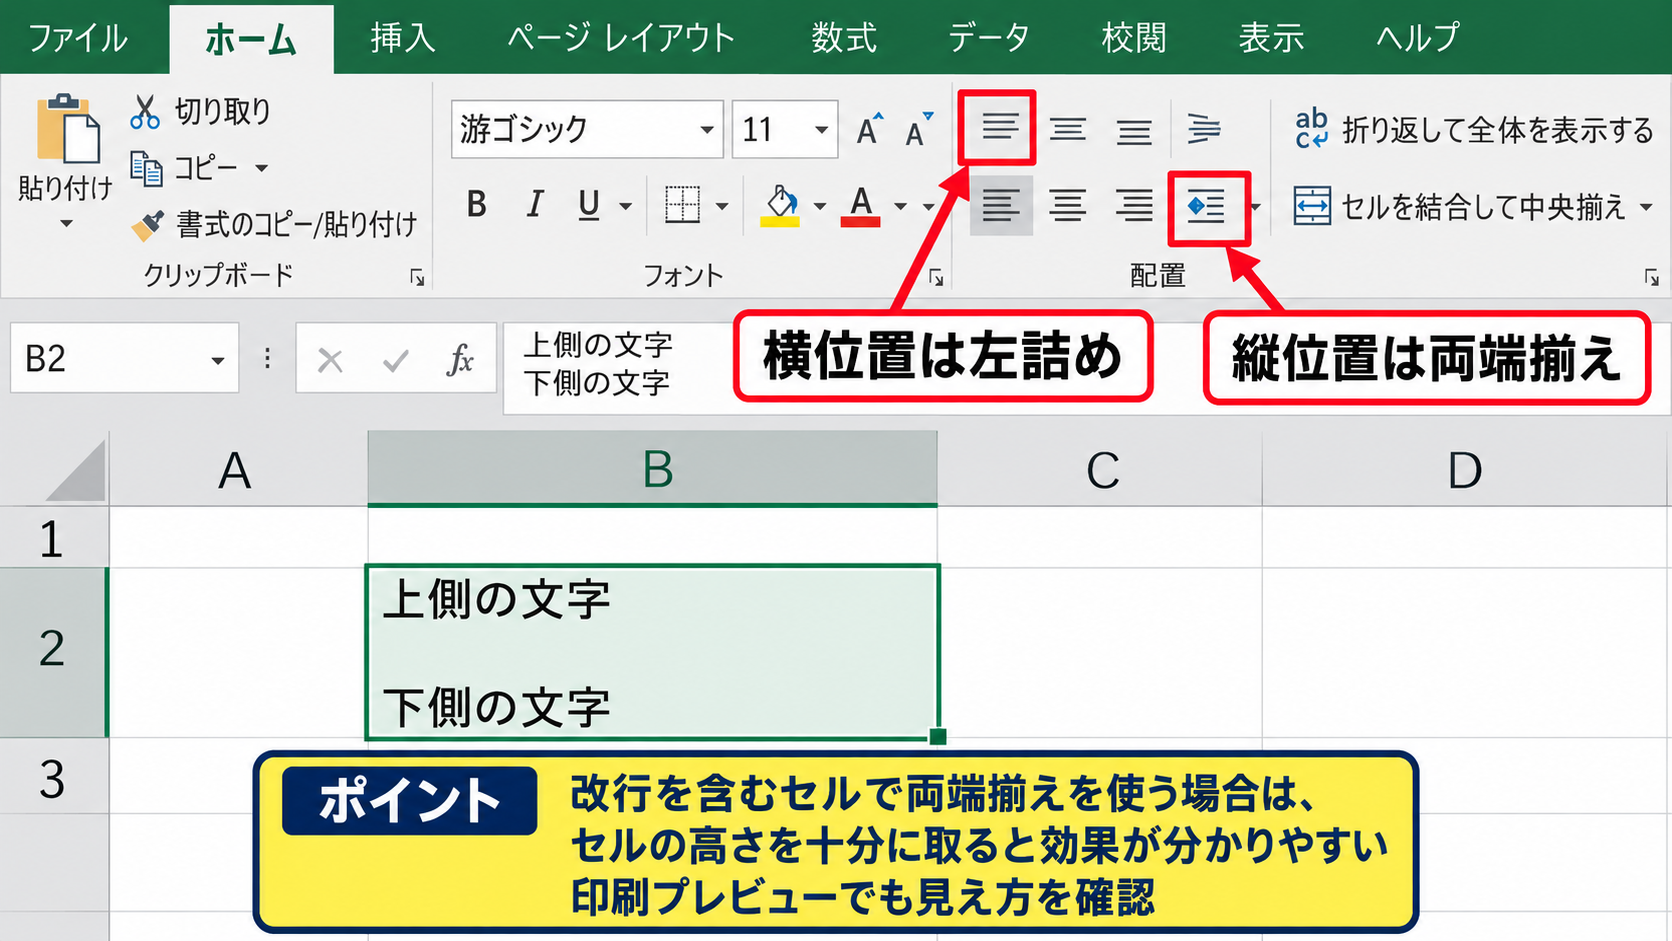The height and width of the screenshot is (941, 1672).
Task: Increase font size with larger A icon
Action: coord(869,129)
